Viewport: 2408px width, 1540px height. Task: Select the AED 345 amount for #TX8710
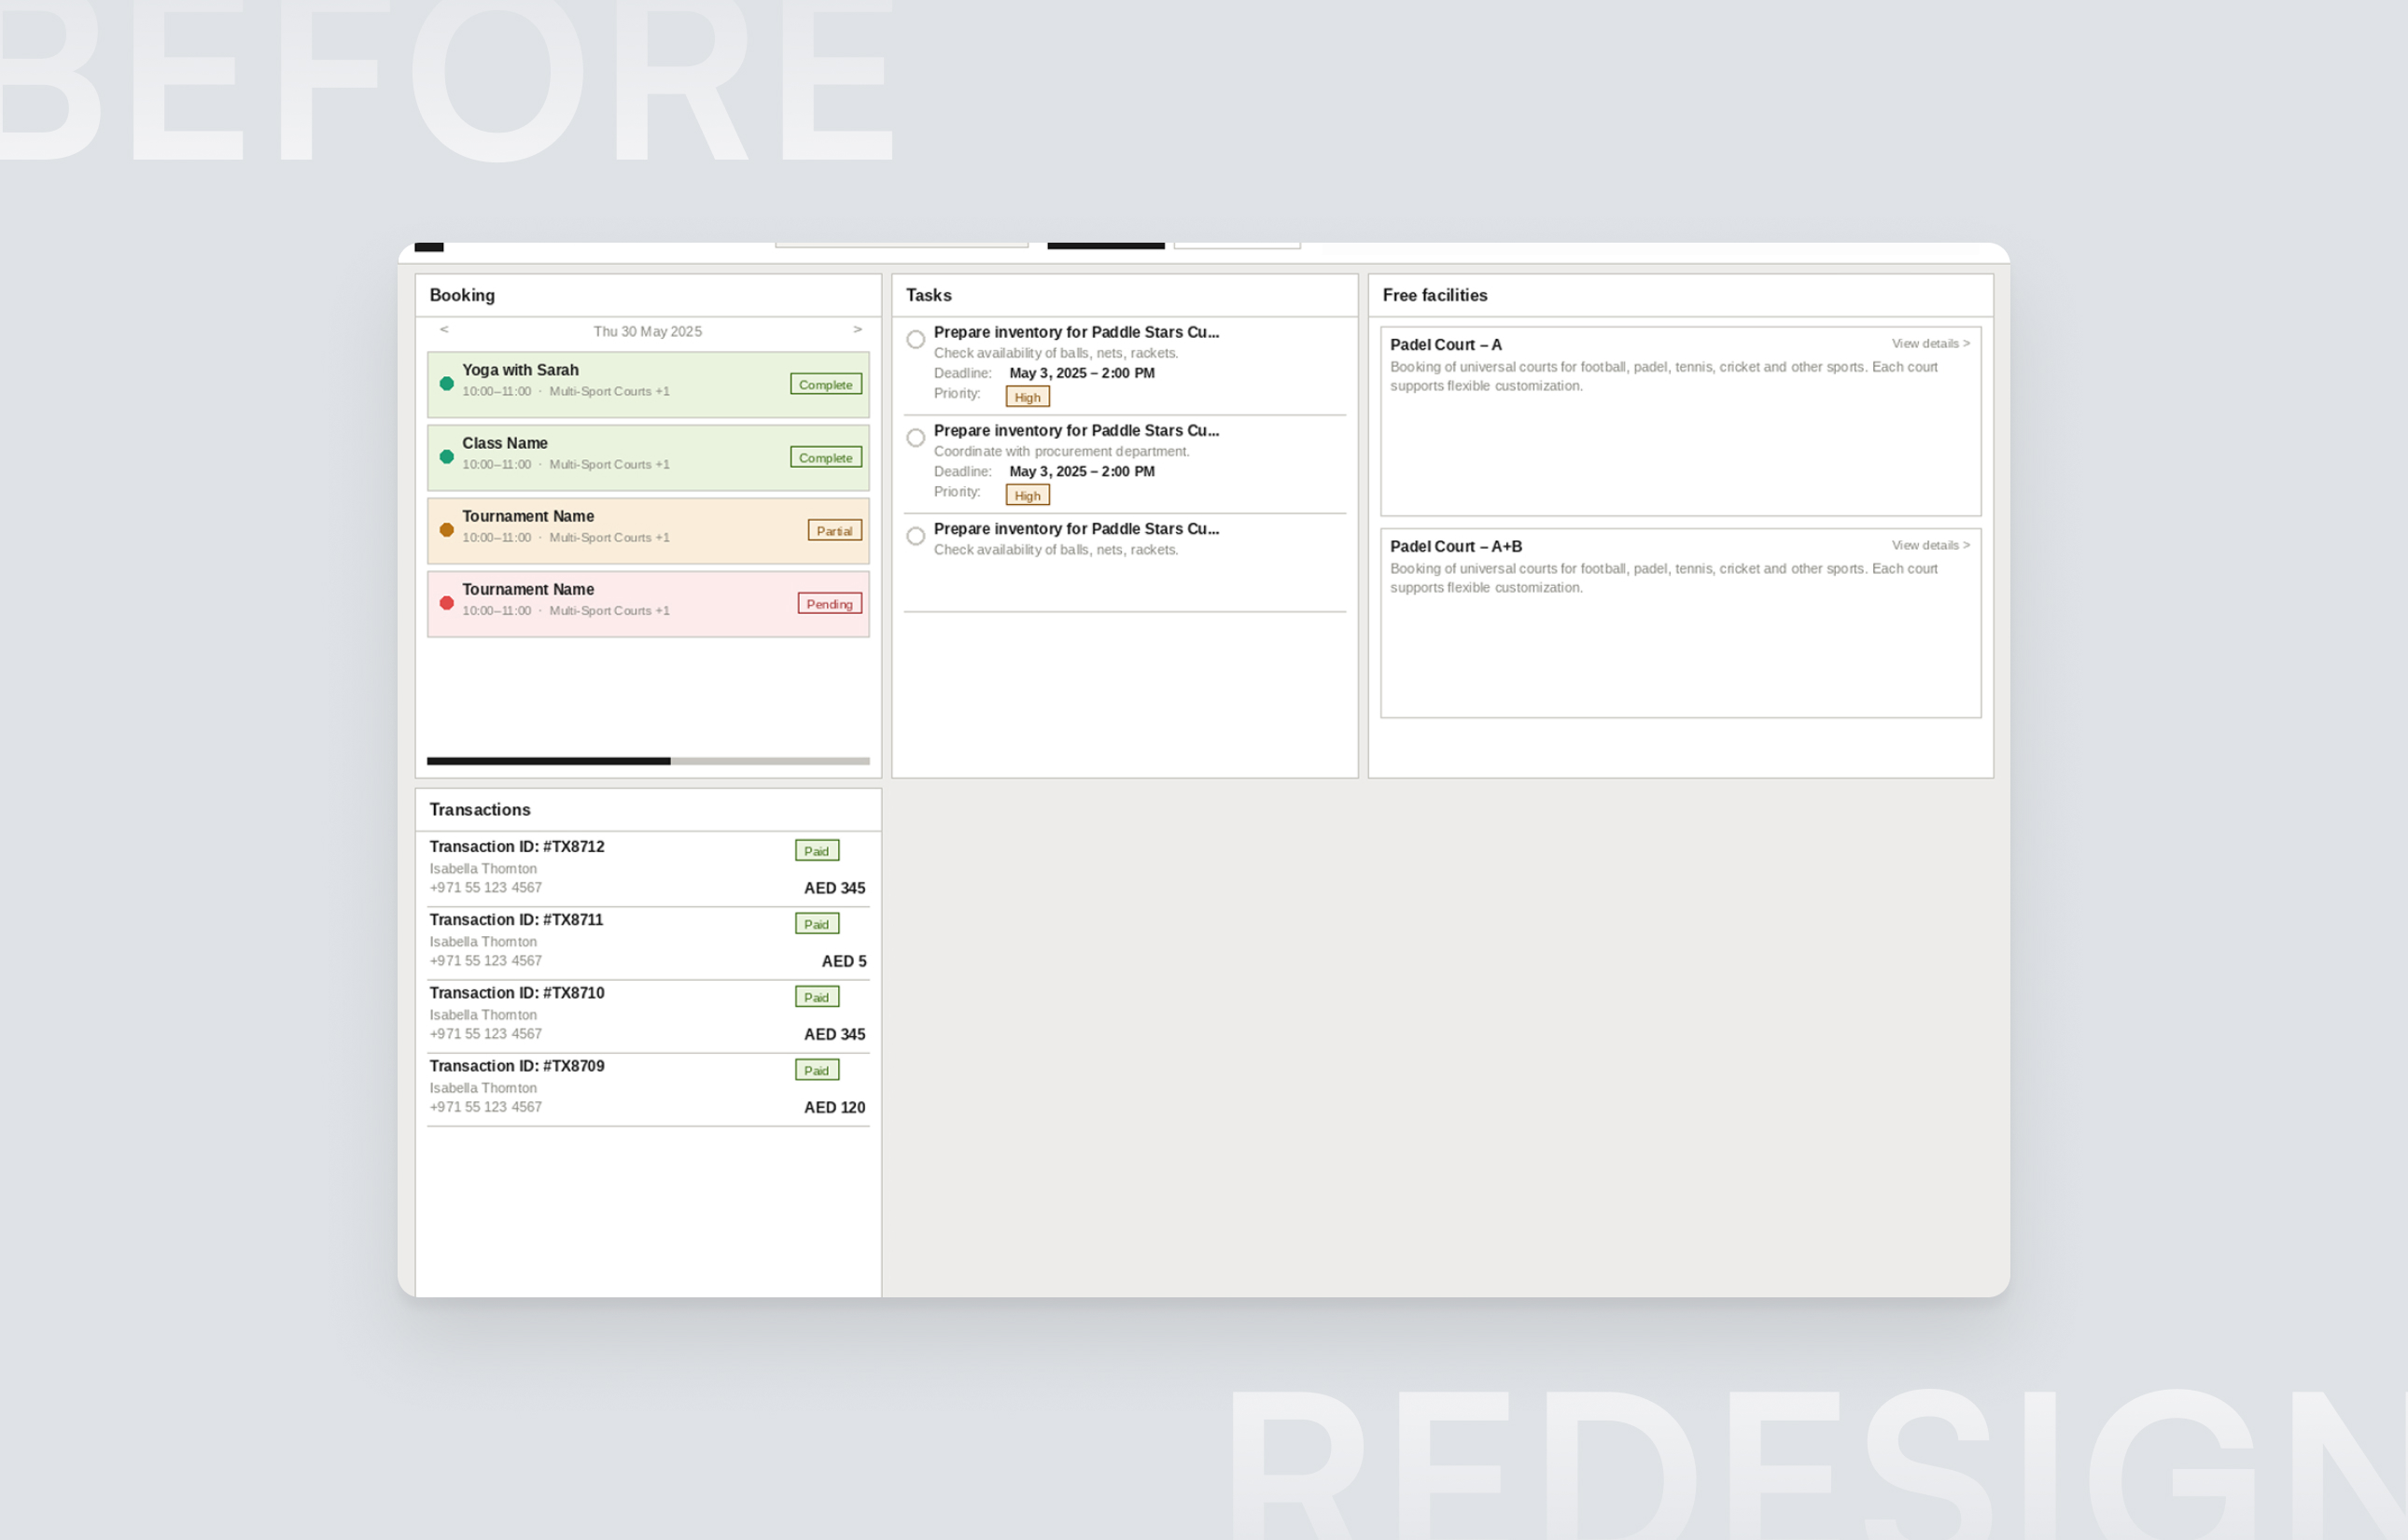(x=835, y=1035)
